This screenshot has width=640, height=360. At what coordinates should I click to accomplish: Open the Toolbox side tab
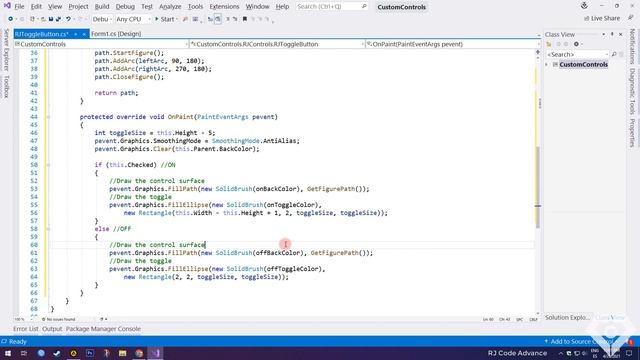tap(6, 87)
